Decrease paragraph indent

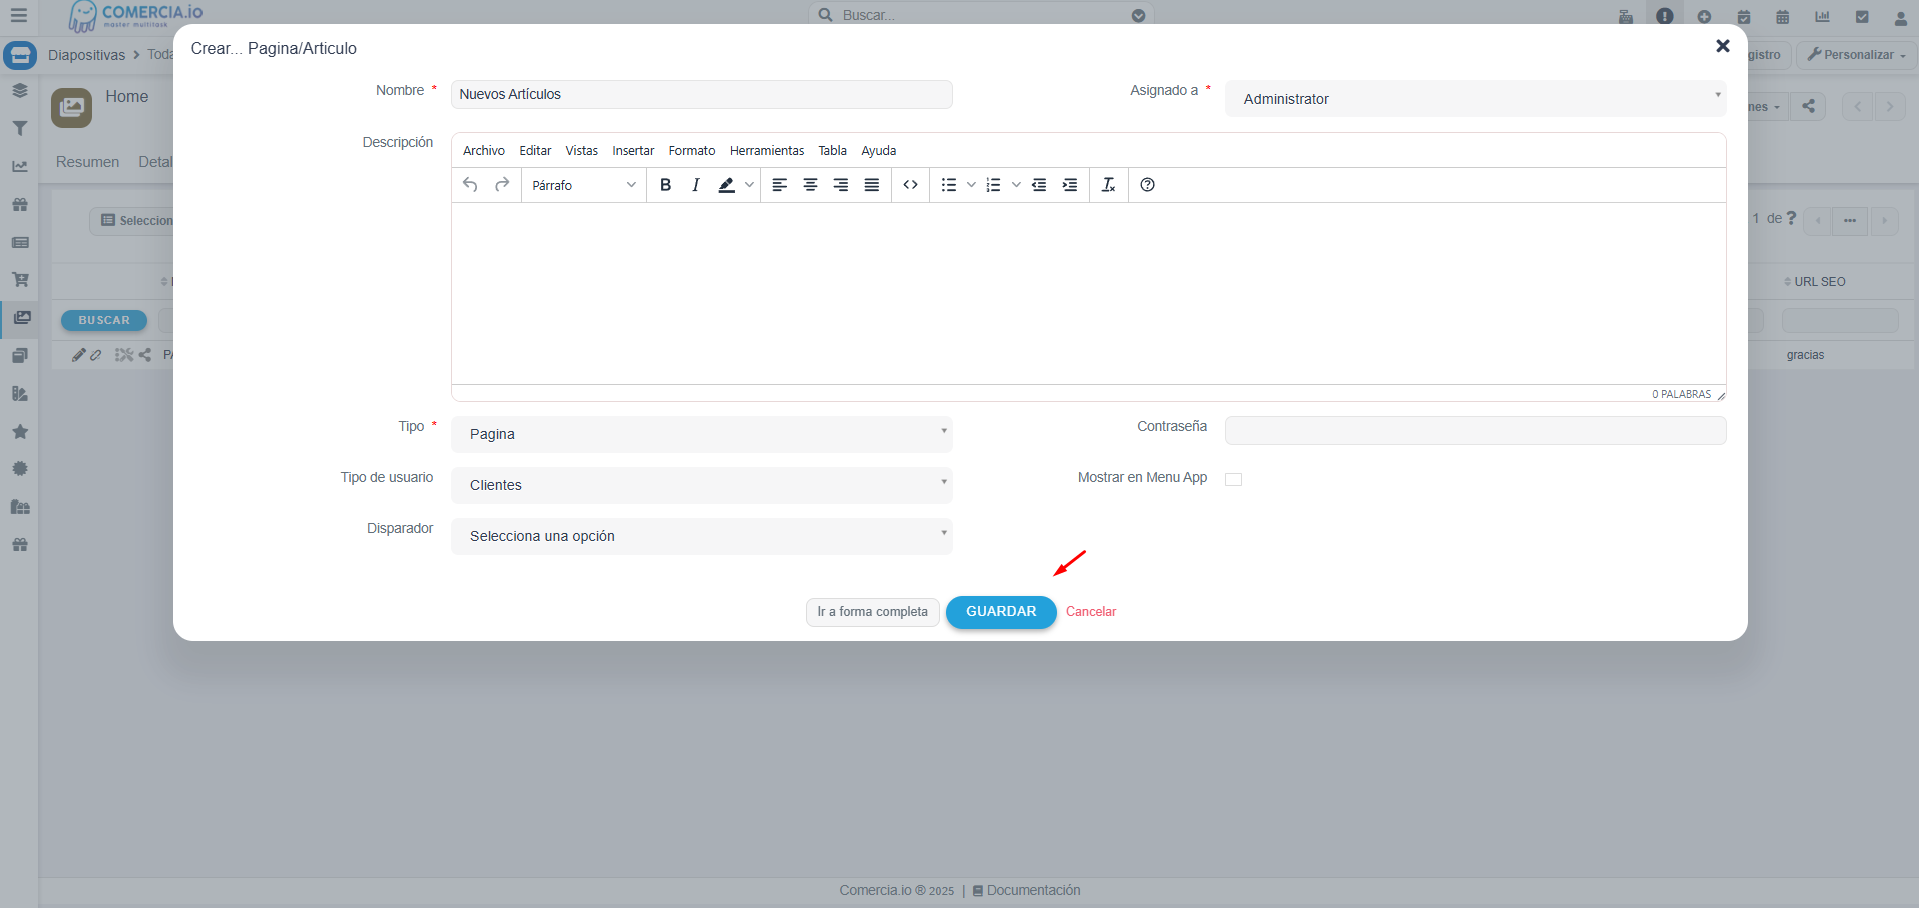click(1039, 185)
